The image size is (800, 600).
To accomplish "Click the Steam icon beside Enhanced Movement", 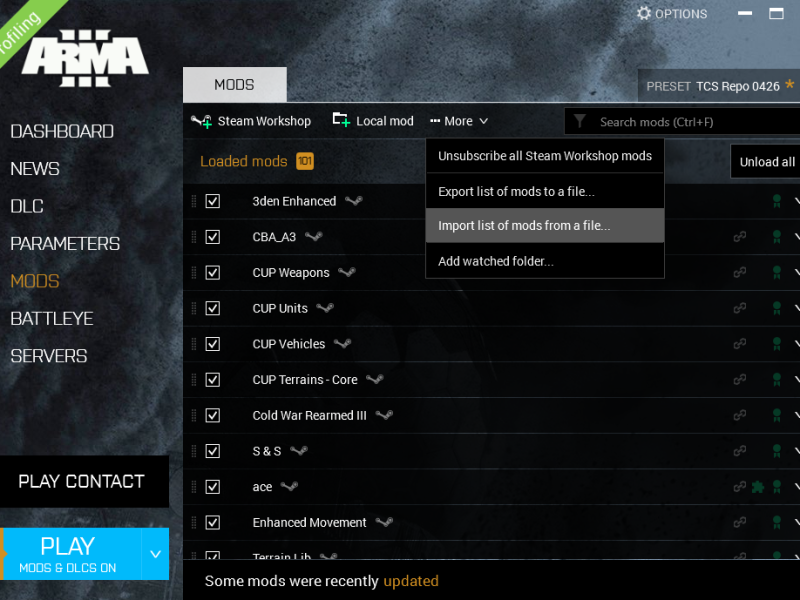I will click(x=384, y=522).
